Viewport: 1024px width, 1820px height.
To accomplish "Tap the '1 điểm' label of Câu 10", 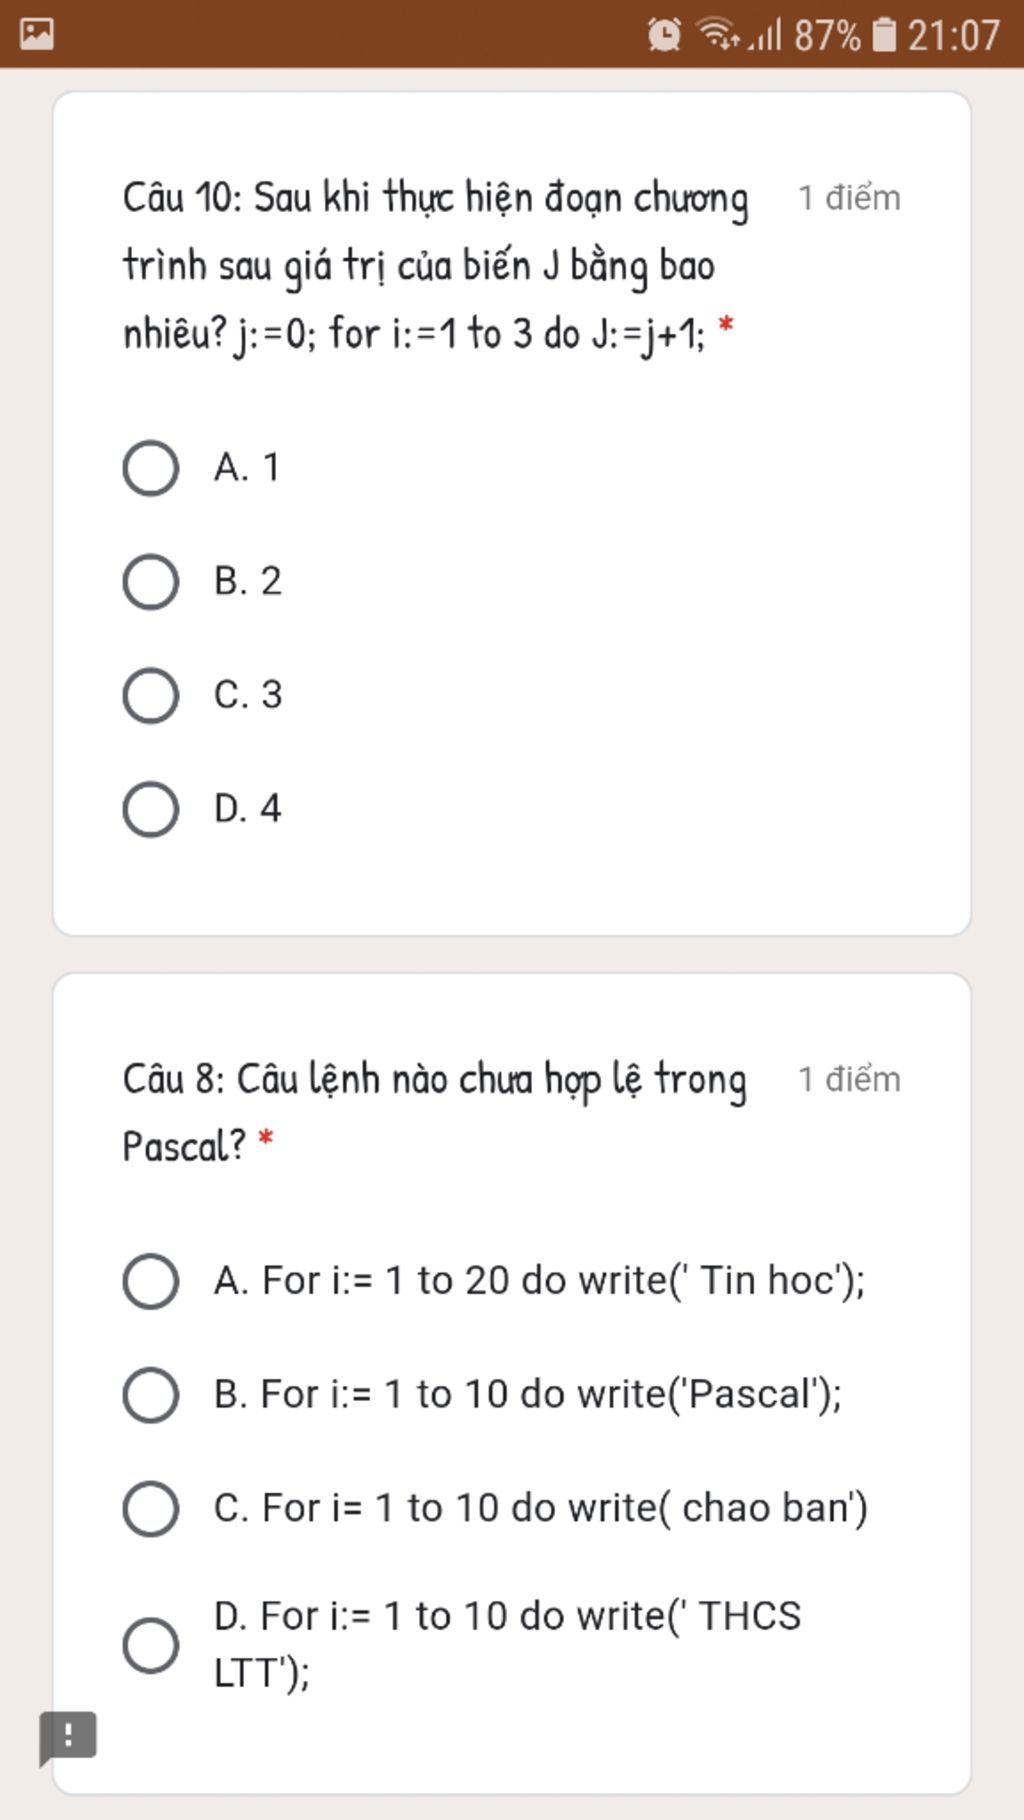I will (849, 198).
